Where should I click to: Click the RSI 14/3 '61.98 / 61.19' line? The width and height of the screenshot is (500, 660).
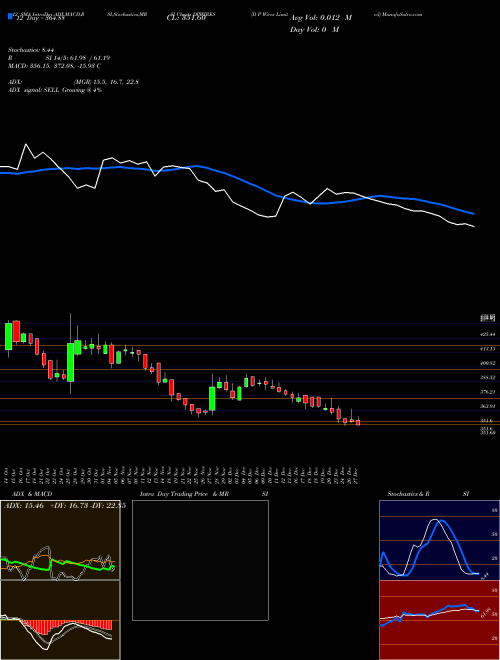pyautogui.click(x=60, y=58)
